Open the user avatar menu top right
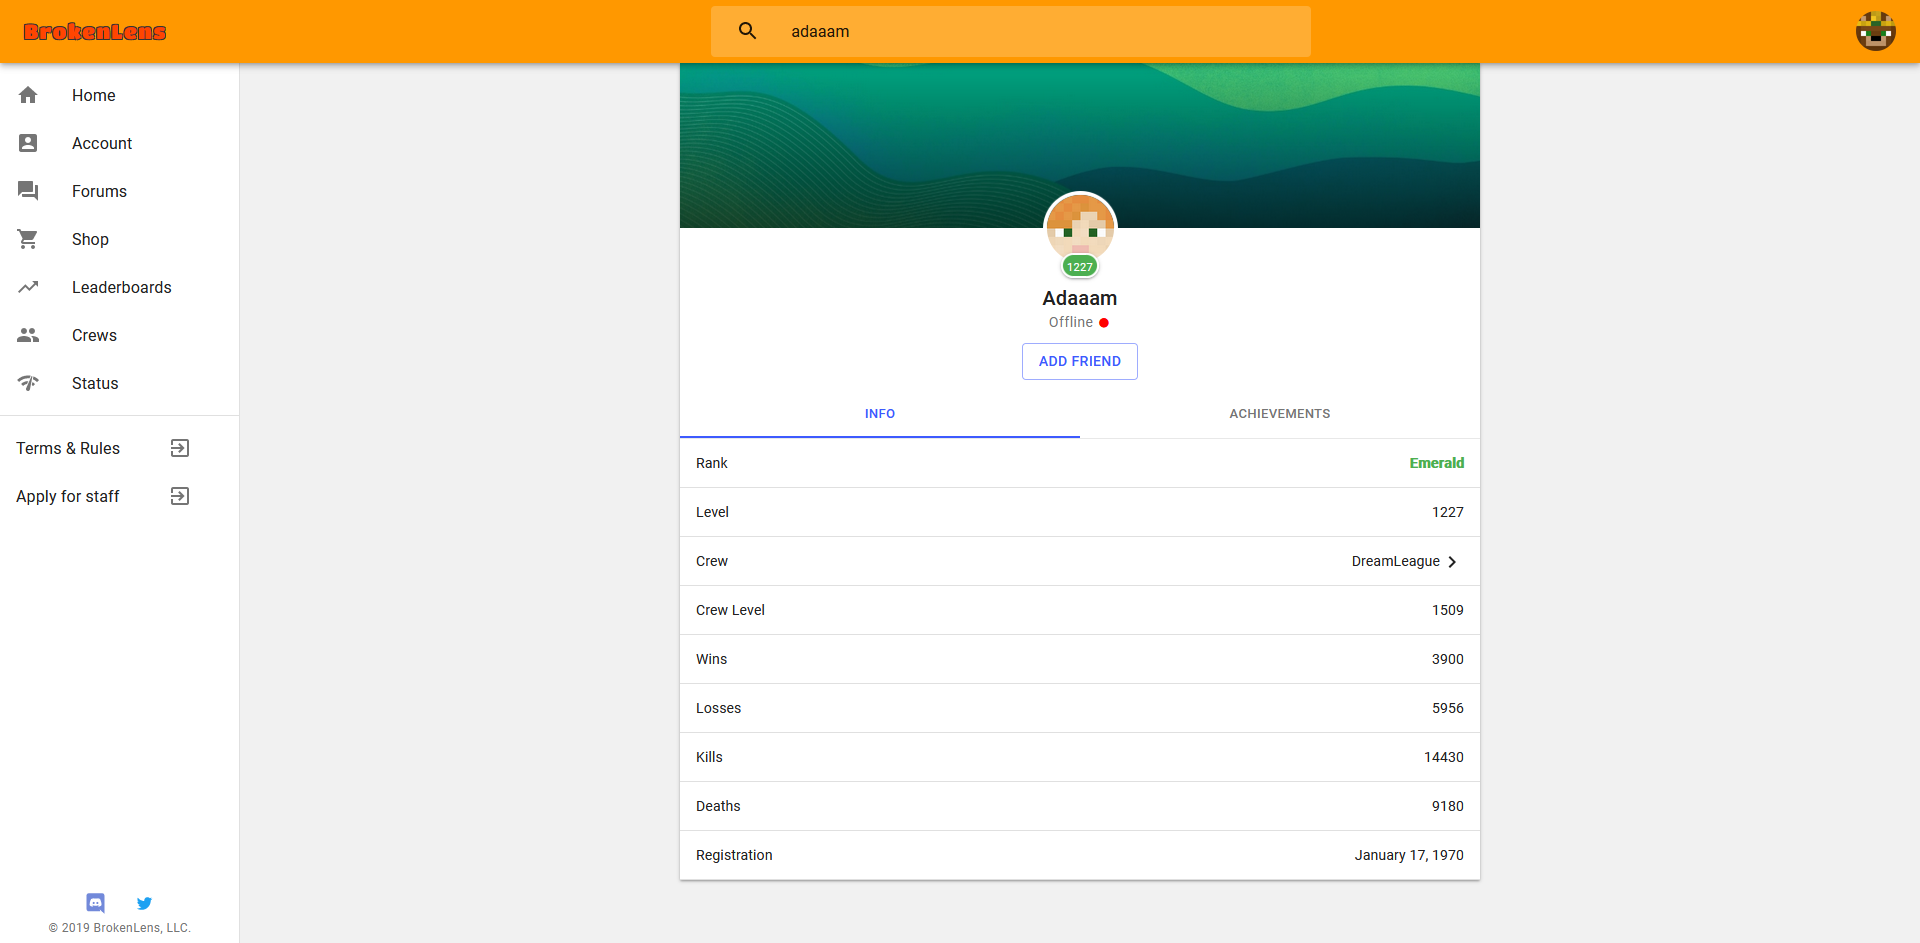This screenshot has height=943, width=1920. pos(1876,31)
